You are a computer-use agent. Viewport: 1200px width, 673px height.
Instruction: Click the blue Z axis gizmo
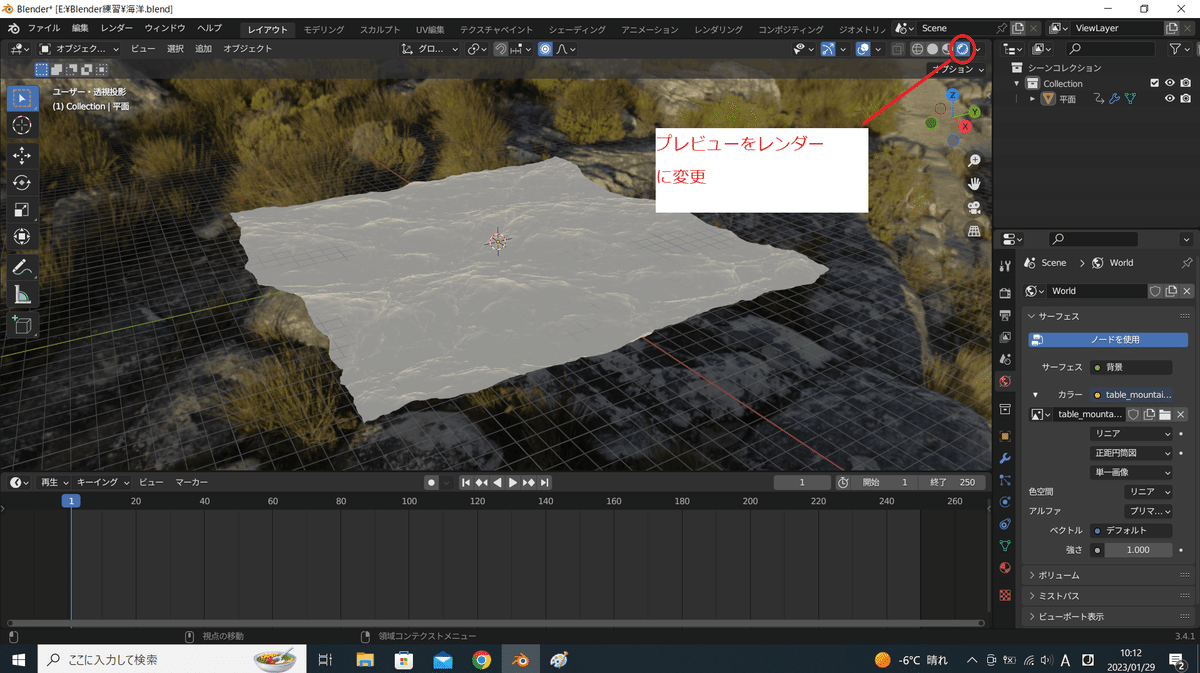click(953, 95)
